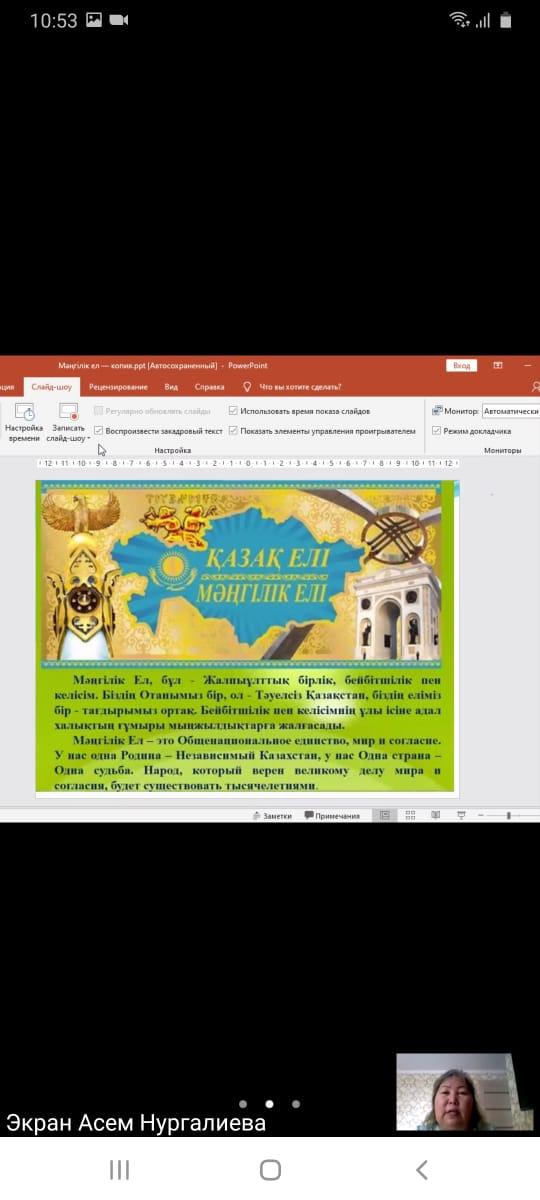Open the Монитор dropdown showing Автоматически
540x1200 pixels.
(x=510, y=411)
